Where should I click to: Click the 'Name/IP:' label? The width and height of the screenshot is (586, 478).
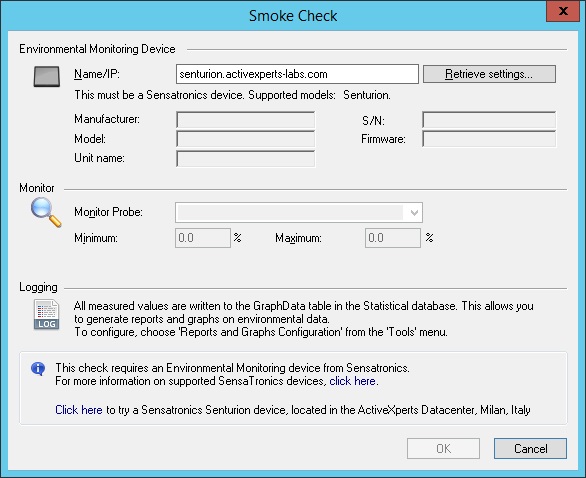pyautogui.click(x=97, y=74)
